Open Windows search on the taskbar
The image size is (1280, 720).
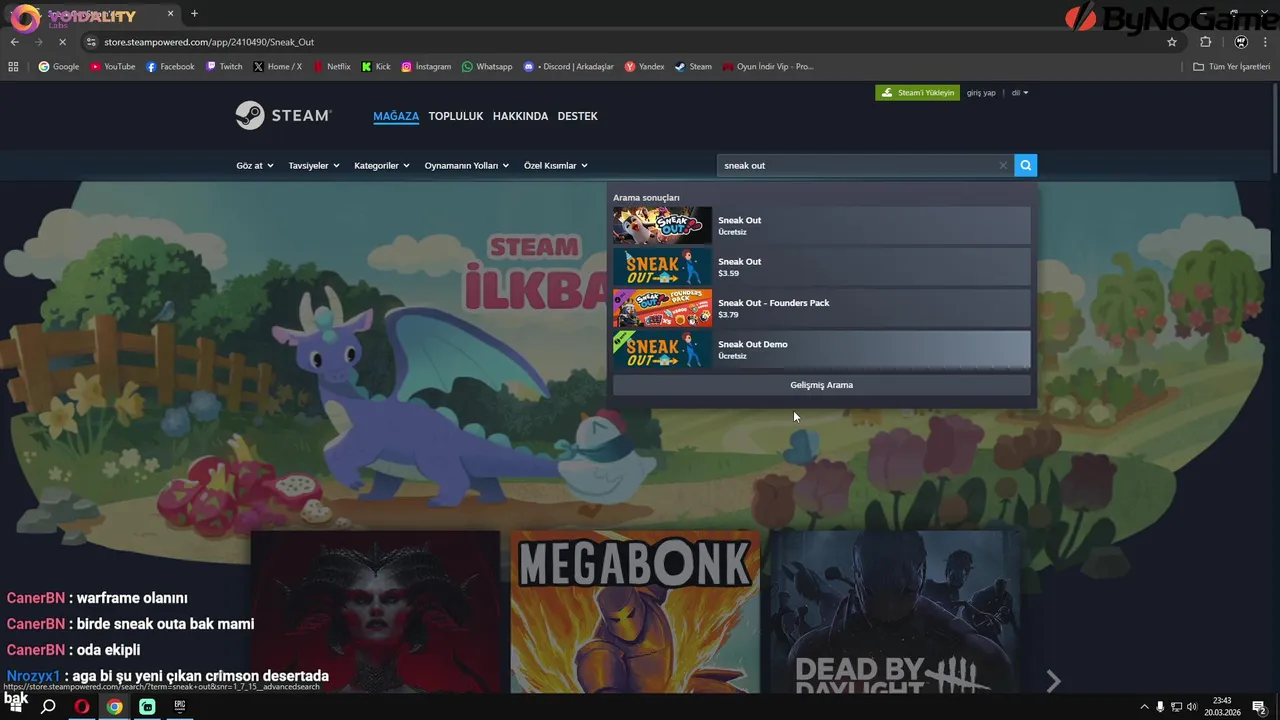pos(48,706)
